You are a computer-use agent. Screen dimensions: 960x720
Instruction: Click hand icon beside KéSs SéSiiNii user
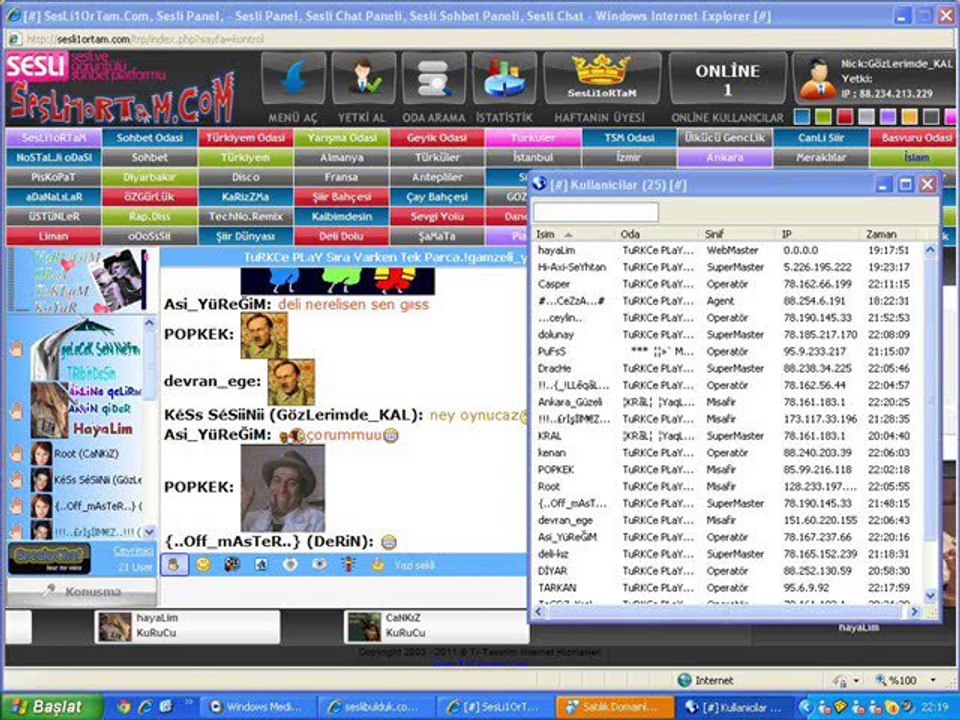point(17,480)
